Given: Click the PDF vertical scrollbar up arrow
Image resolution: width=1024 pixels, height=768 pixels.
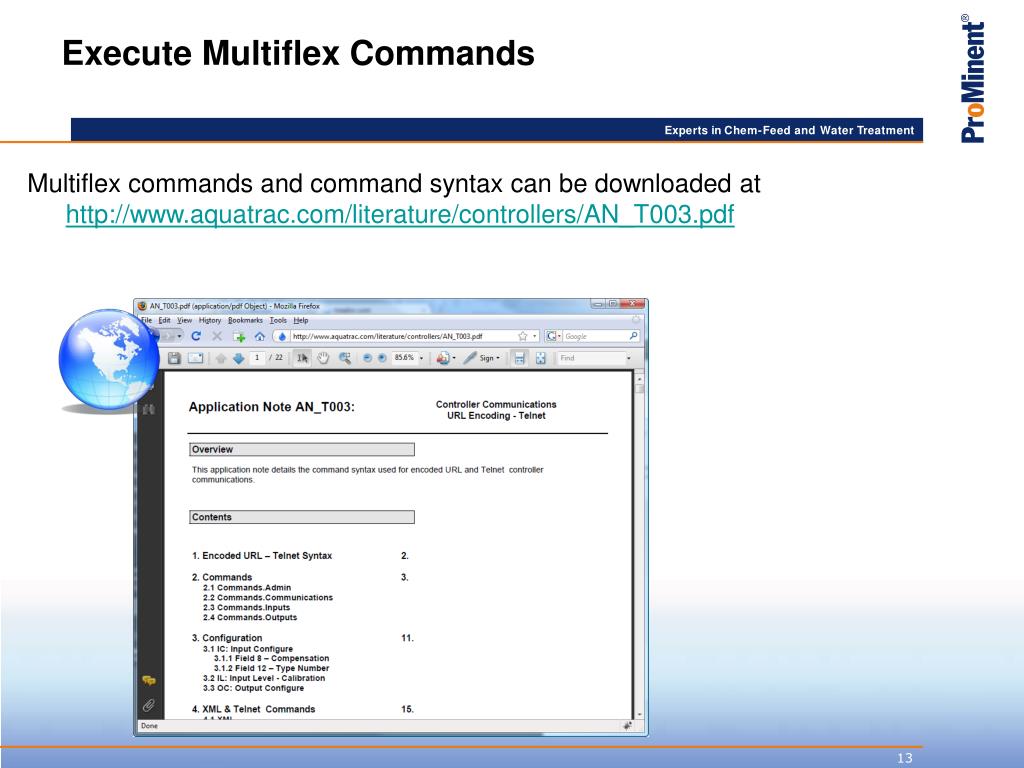Looking at the screenshot, I should click(x=639, y=379).
